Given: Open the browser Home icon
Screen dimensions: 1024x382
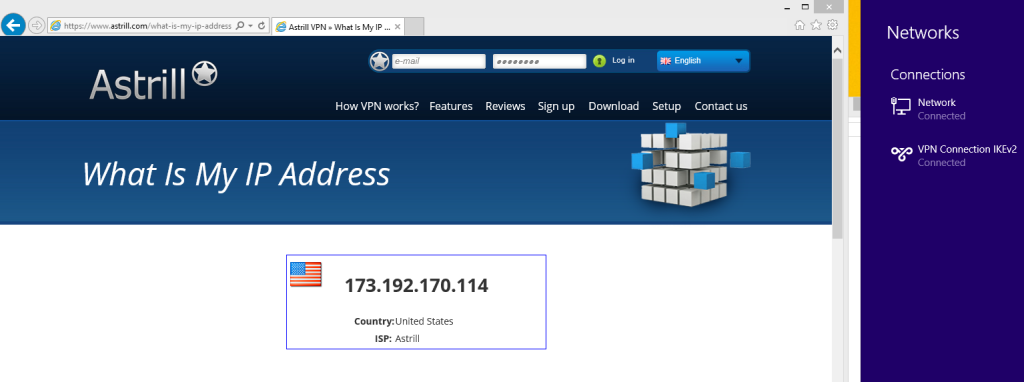Looking at the screenshot, I should coord(799,25).
